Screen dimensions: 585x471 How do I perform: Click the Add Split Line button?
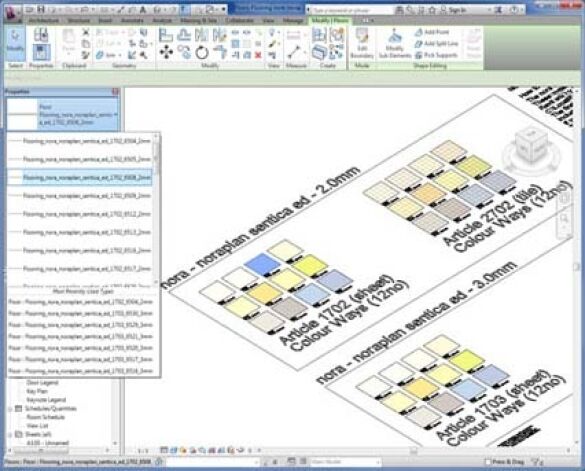(x=436, y=44)
